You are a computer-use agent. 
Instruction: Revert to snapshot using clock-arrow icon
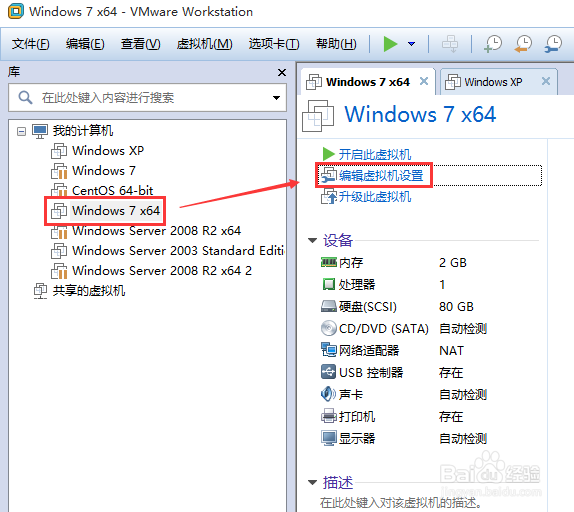click(523, 44)
